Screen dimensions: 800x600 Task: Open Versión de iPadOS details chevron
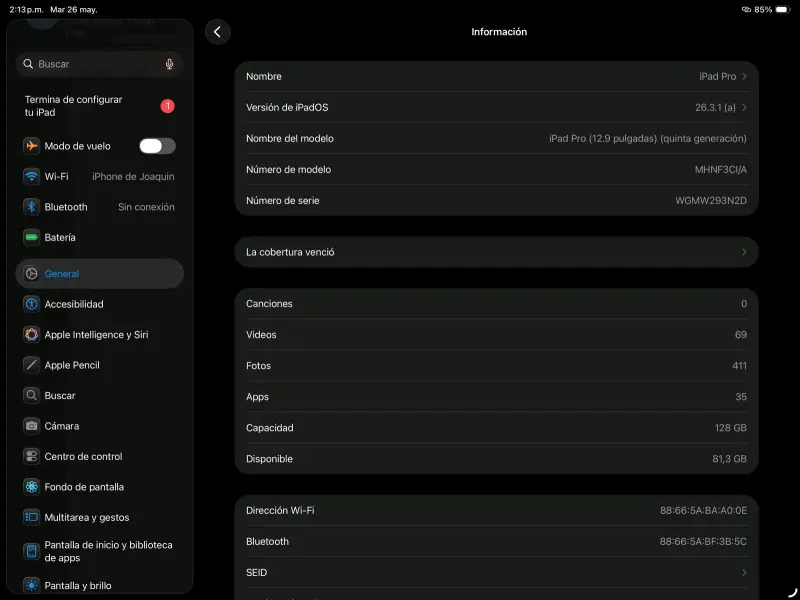click(744, 108)
